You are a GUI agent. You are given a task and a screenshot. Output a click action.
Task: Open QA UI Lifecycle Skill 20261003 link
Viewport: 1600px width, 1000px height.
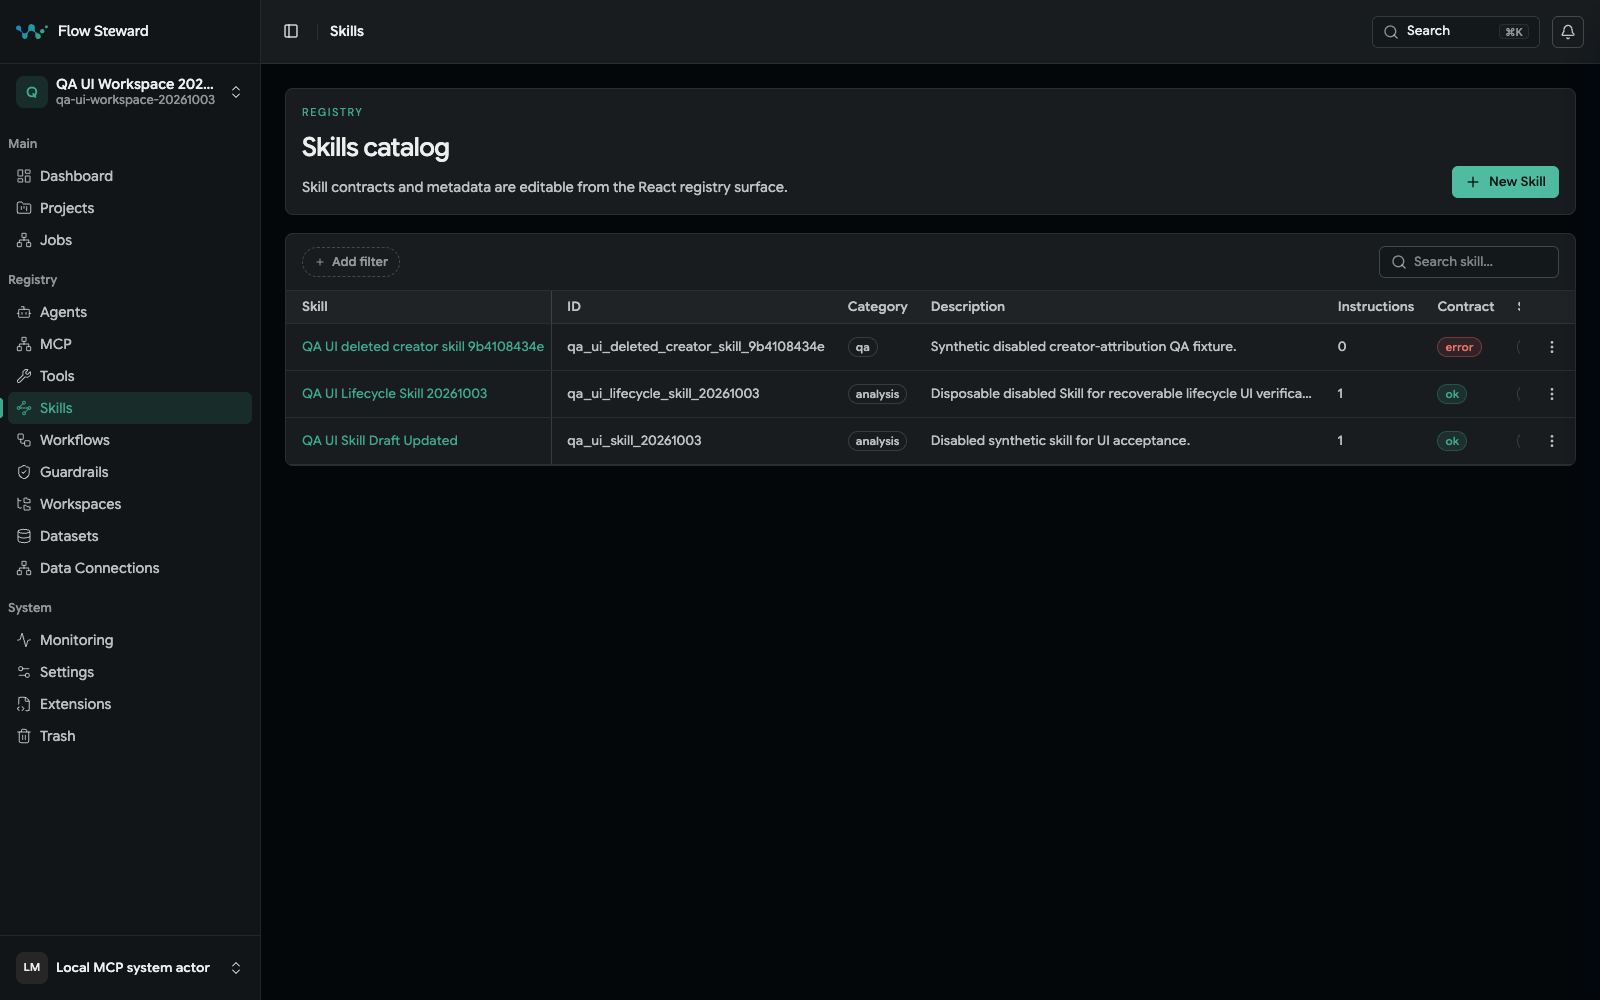(395, 394)
